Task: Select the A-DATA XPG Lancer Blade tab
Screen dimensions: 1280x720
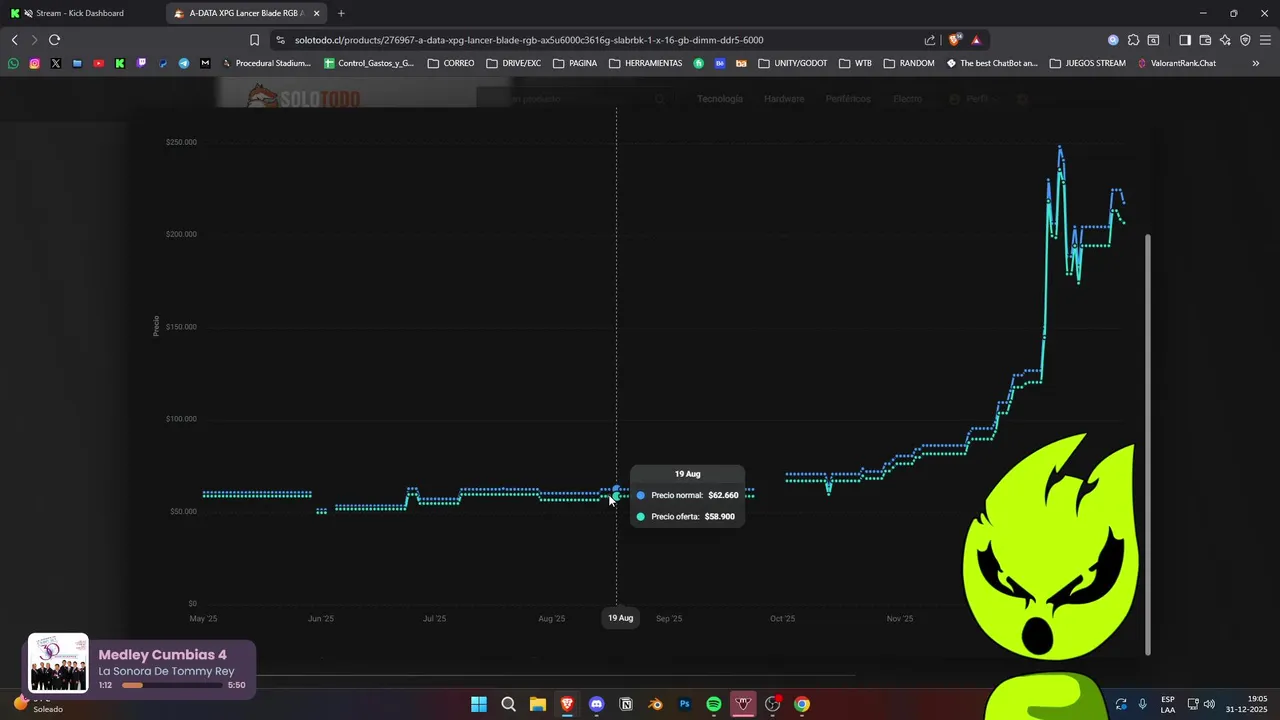Action: pos(246,13)
